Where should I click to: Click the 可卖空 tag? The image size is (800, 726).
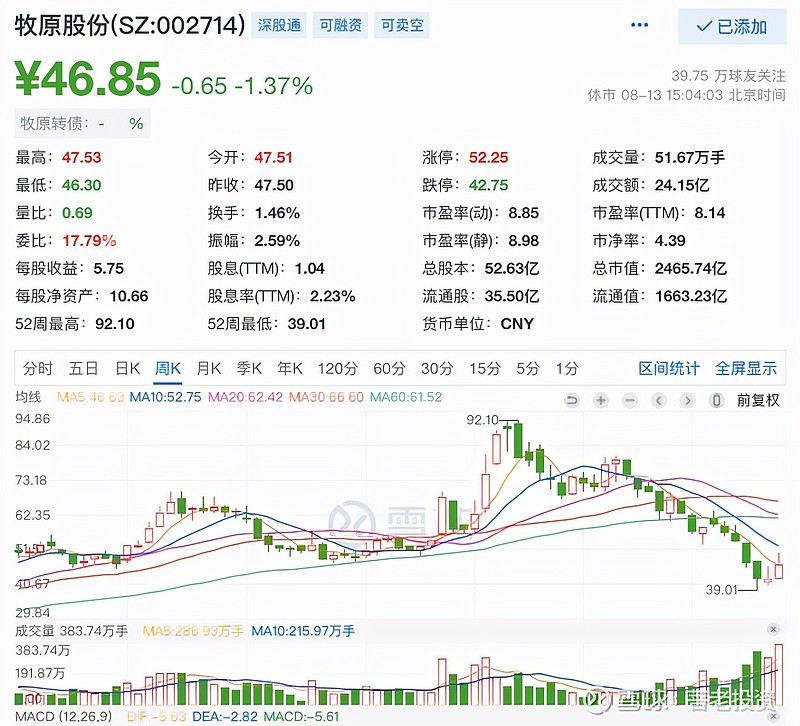(402, 25)
